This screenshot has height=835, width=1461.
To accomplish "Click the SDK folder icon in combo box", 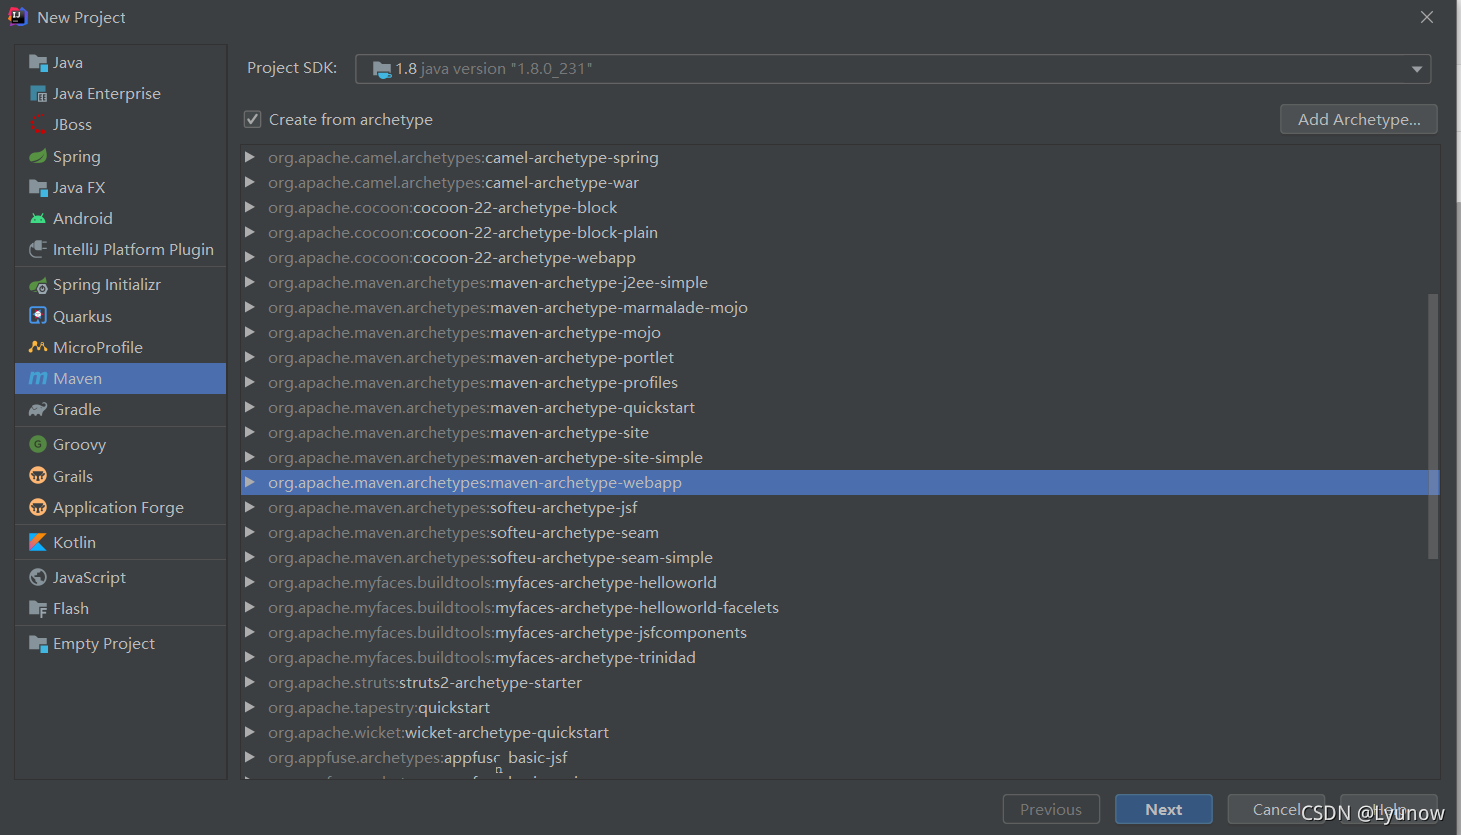I will click(382, 69).
